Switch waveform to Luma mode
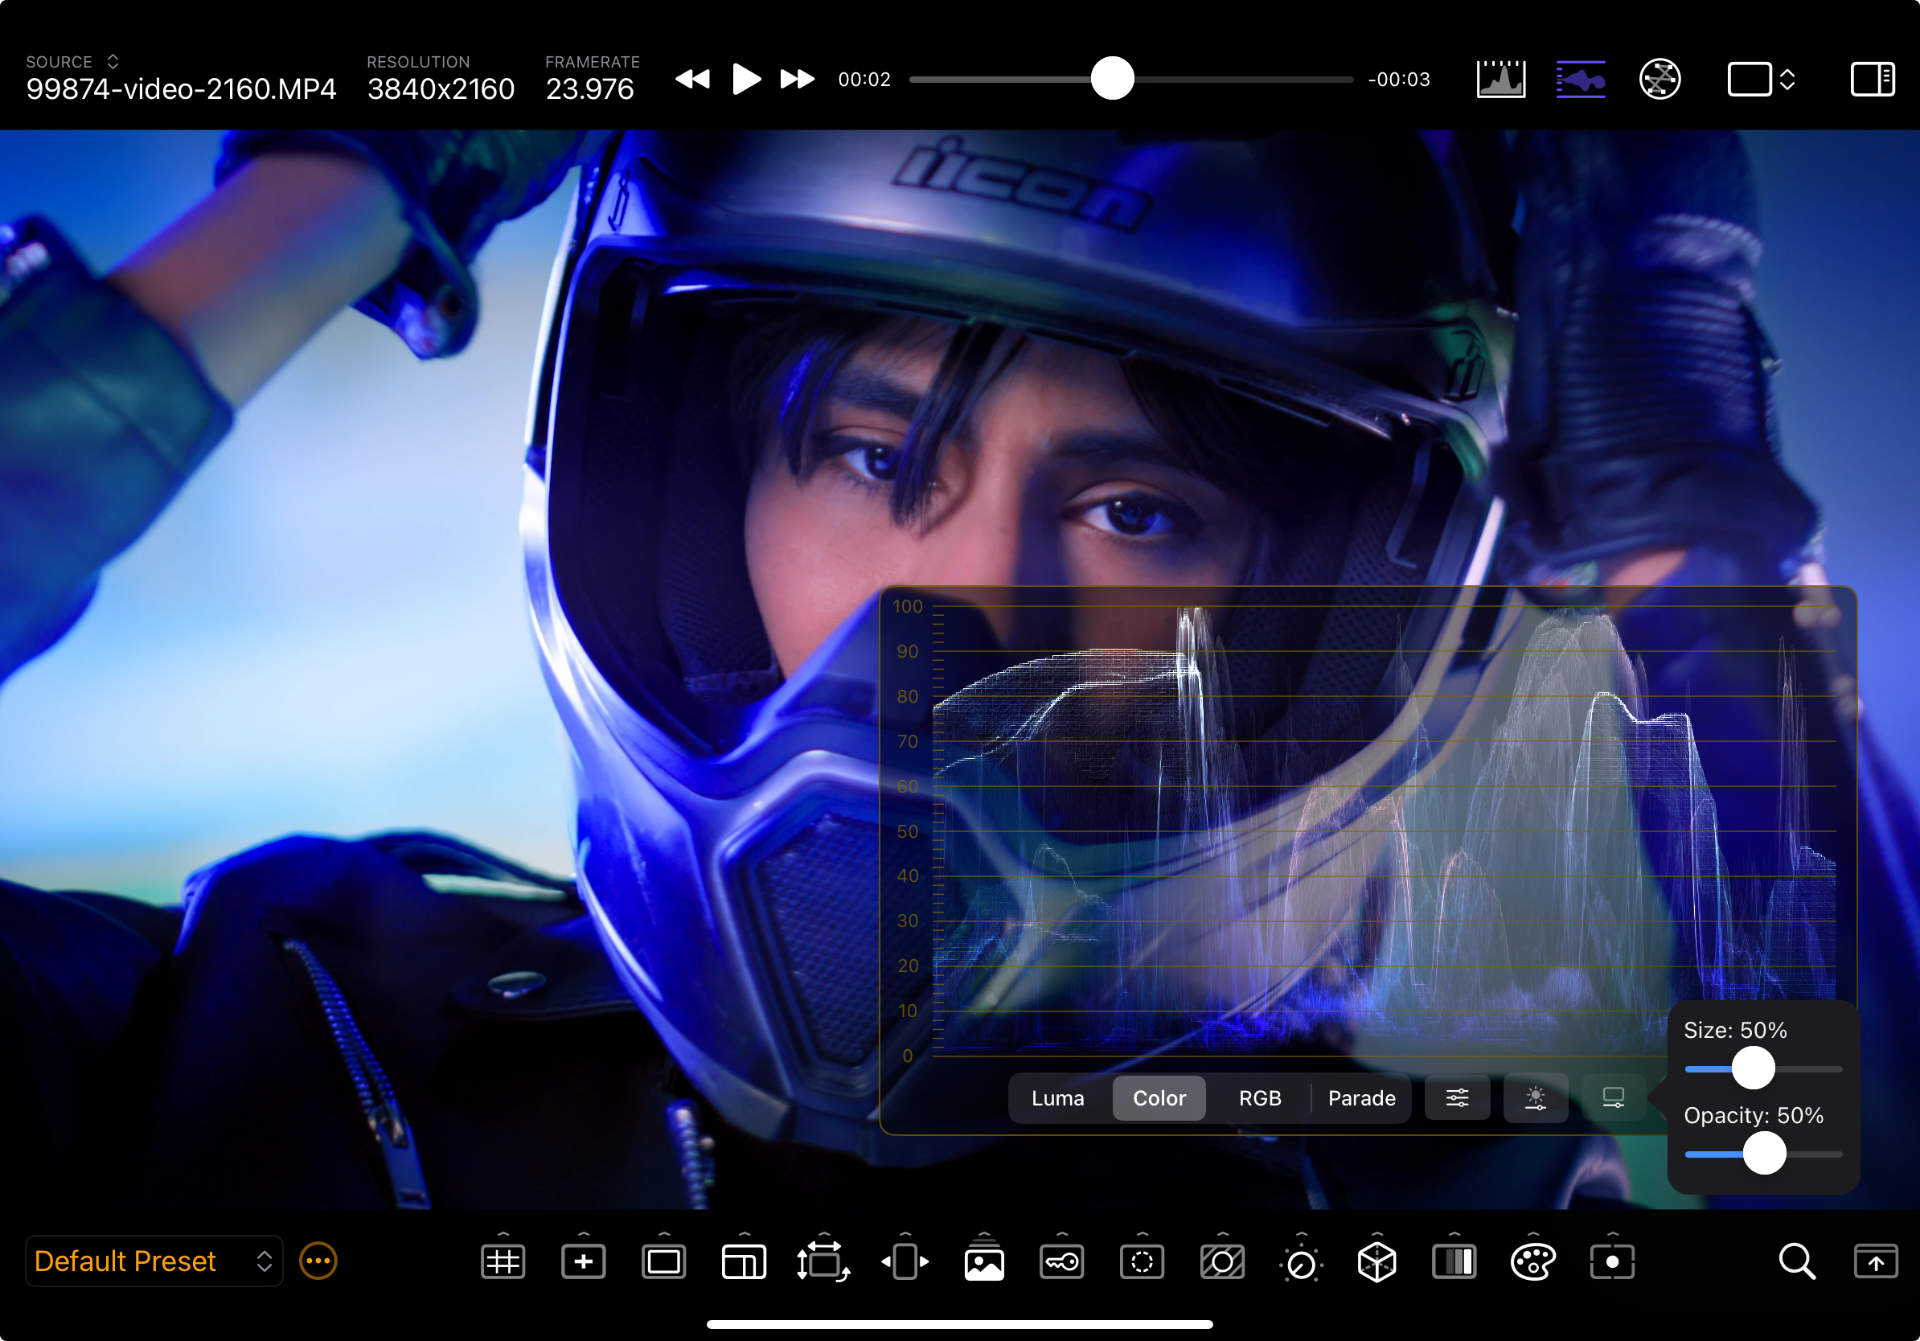The image size is (1920, 1341). (1057, 1098)
